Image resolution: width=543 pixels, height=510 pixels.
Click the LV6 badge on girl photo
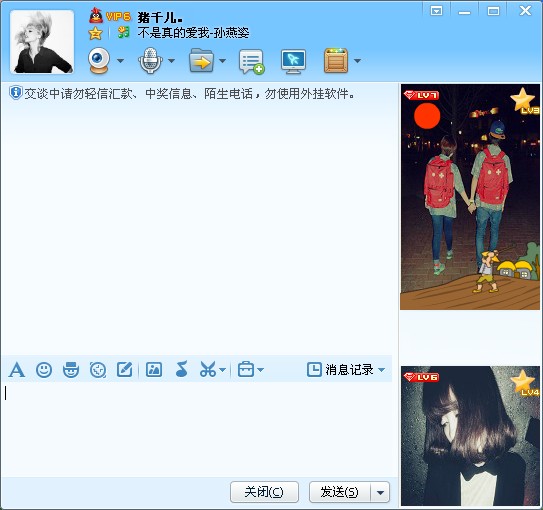(x=421, y=377)
